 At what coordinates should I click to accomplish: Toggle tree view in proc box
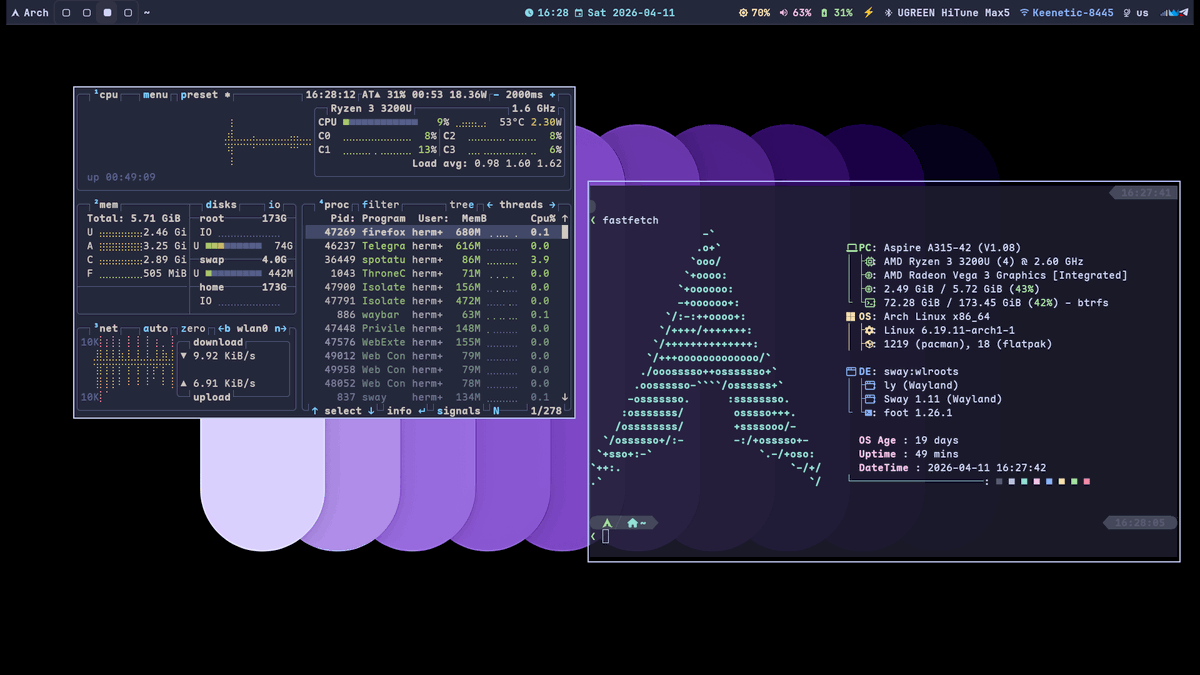pos(462,205)
